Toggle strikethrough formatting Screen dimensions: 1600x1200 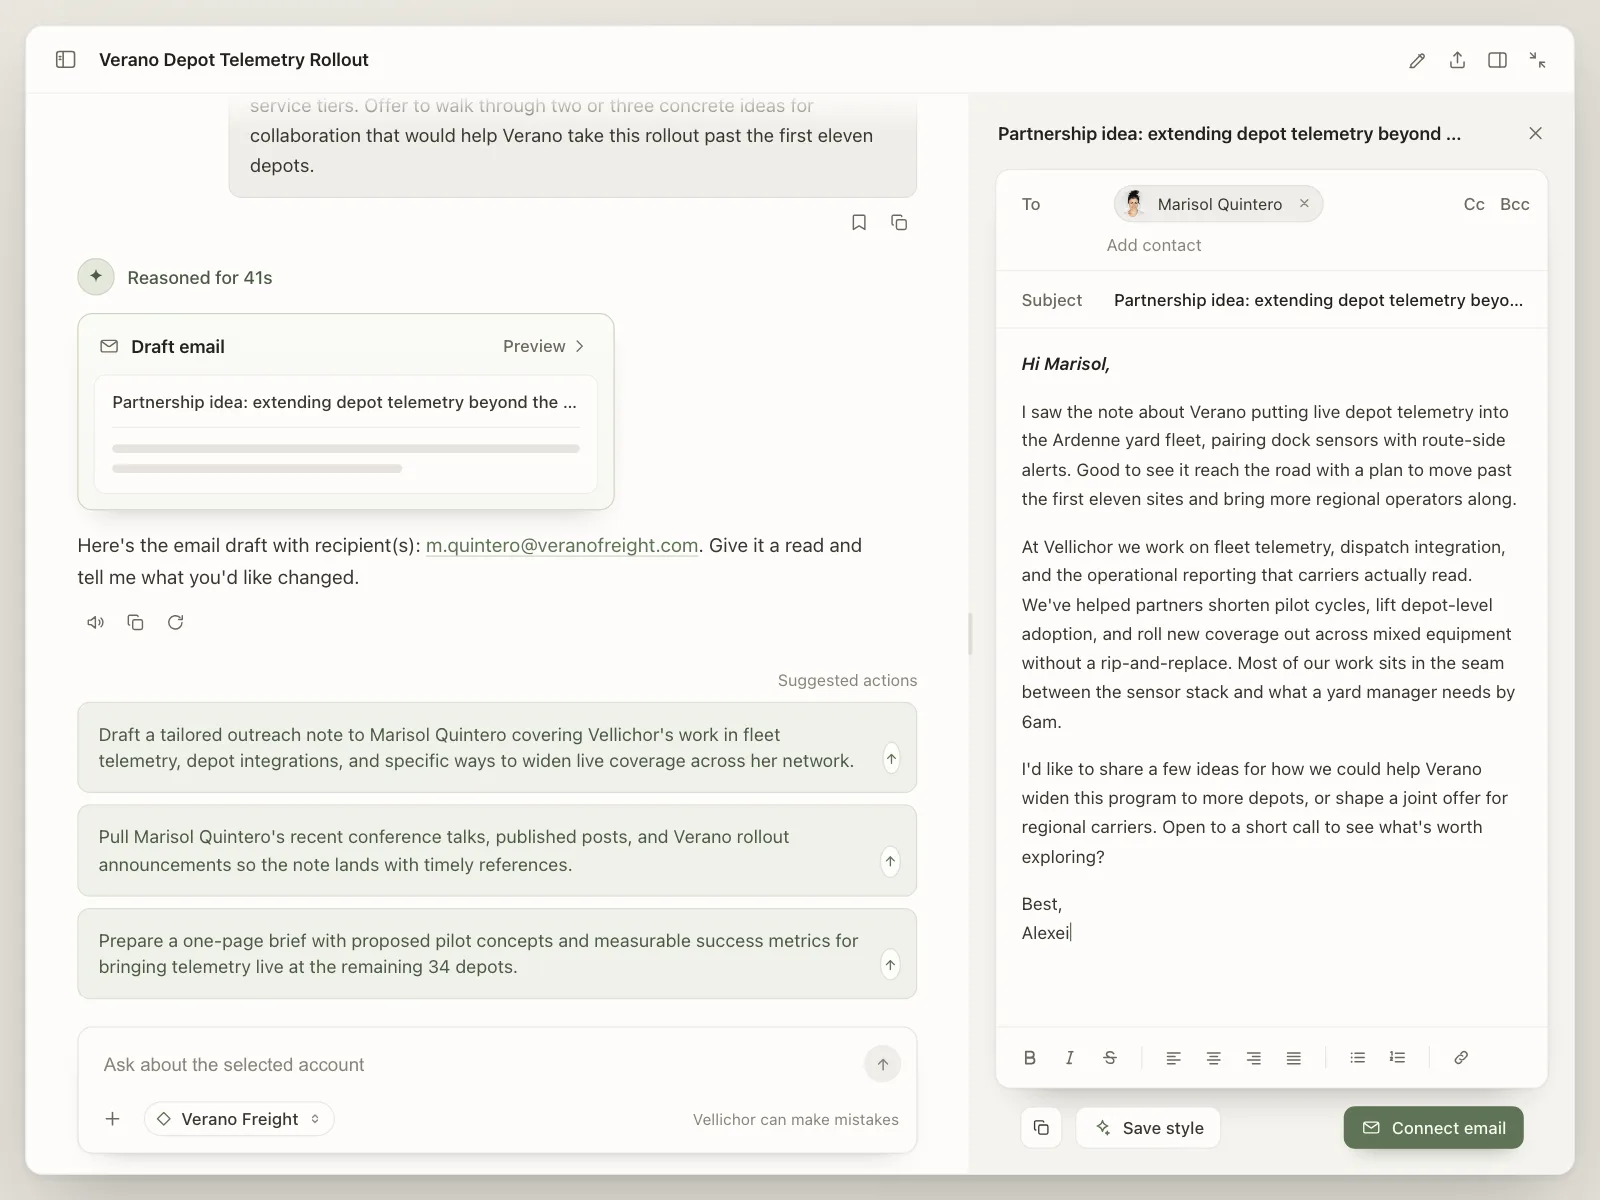click(x=1110, y=1057)
